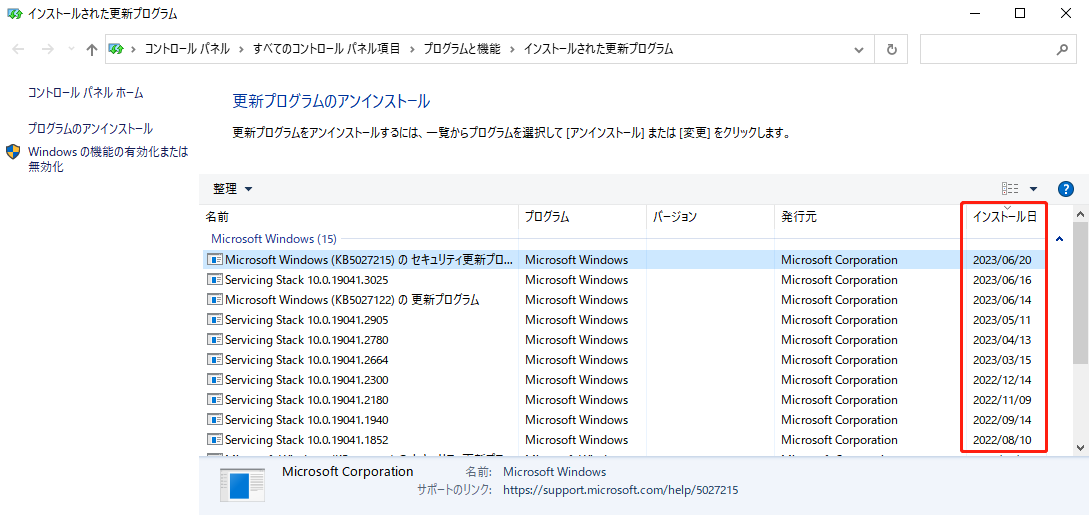Click the search magnifier icon

click(x=1062, y=49)
